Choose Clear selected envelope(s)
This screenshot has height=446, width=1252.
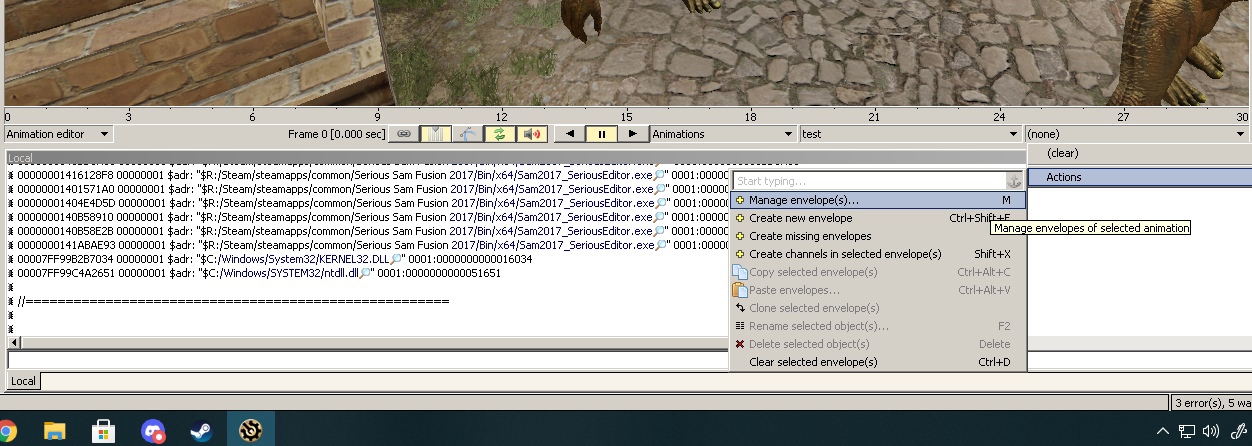coord(878,362)
